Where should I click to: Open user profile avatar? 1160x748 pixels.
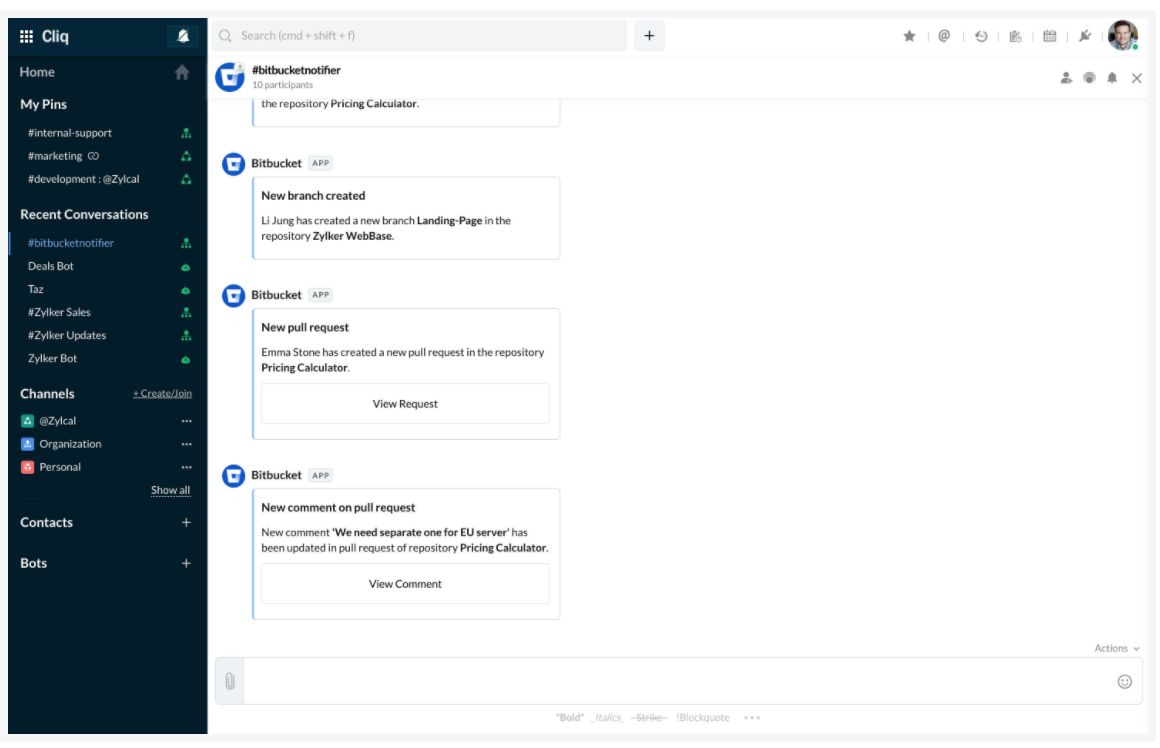pyautogui.click(x=1122, y=36)
